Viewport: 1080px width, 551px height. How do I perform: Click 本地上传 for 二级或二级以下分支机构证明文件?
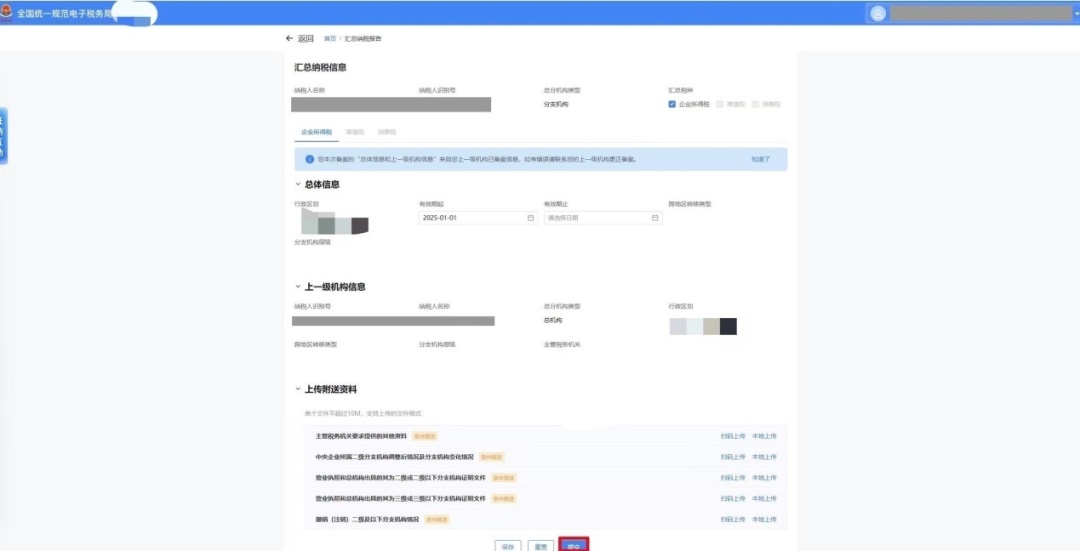[764, 477]
